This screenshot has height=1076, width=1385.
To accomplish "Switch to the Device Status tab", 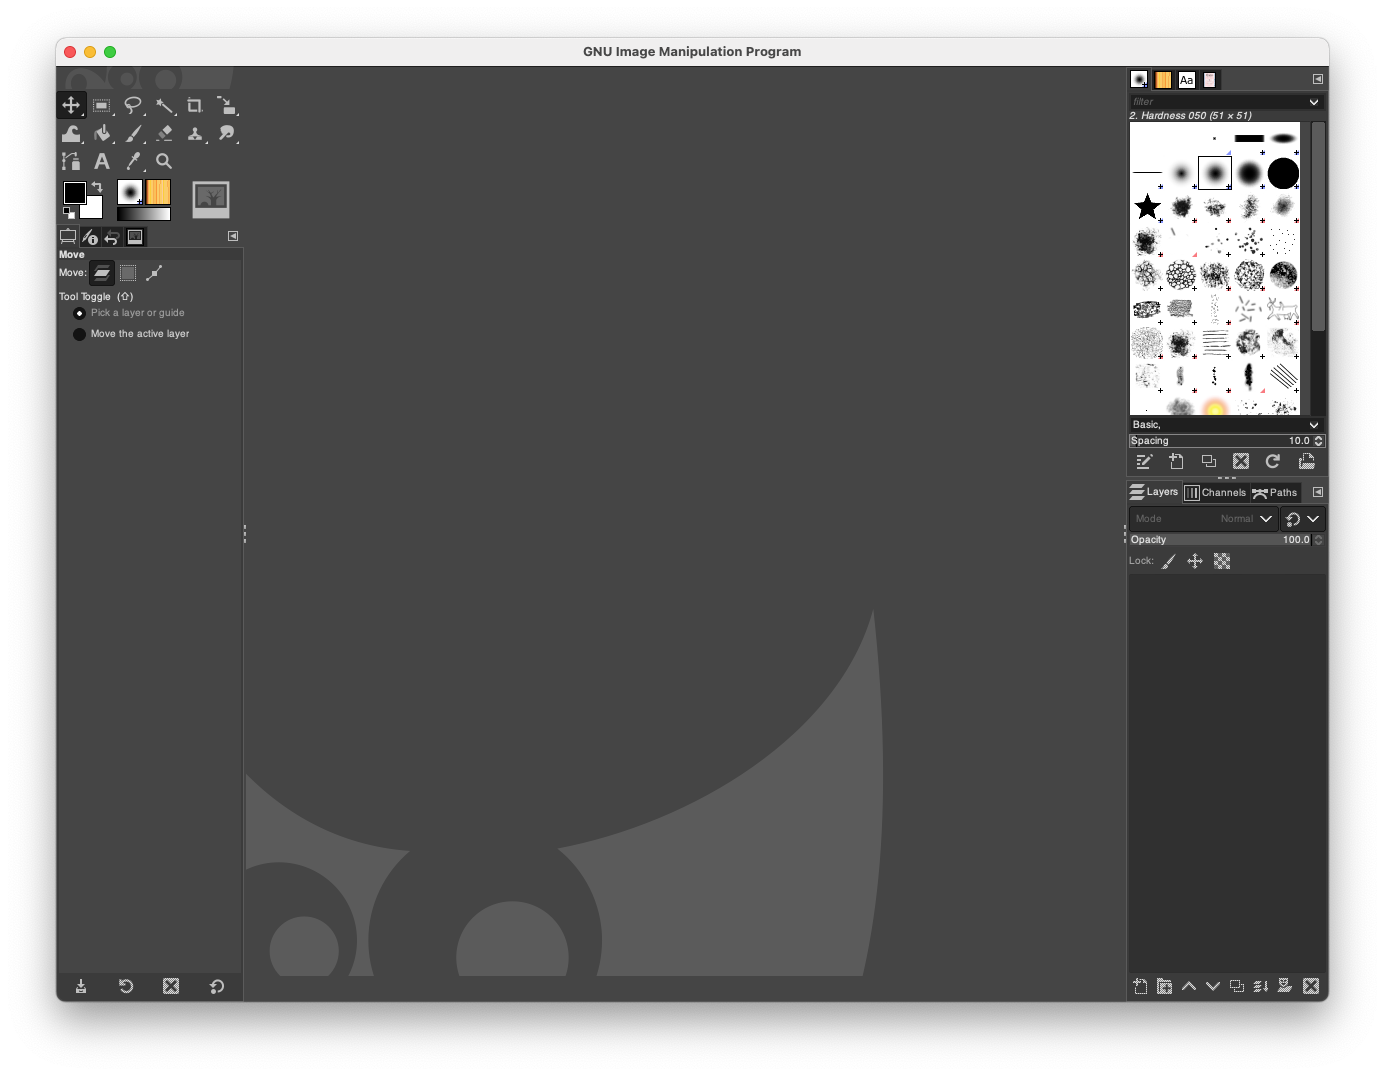I will click(x=90, y=237).
